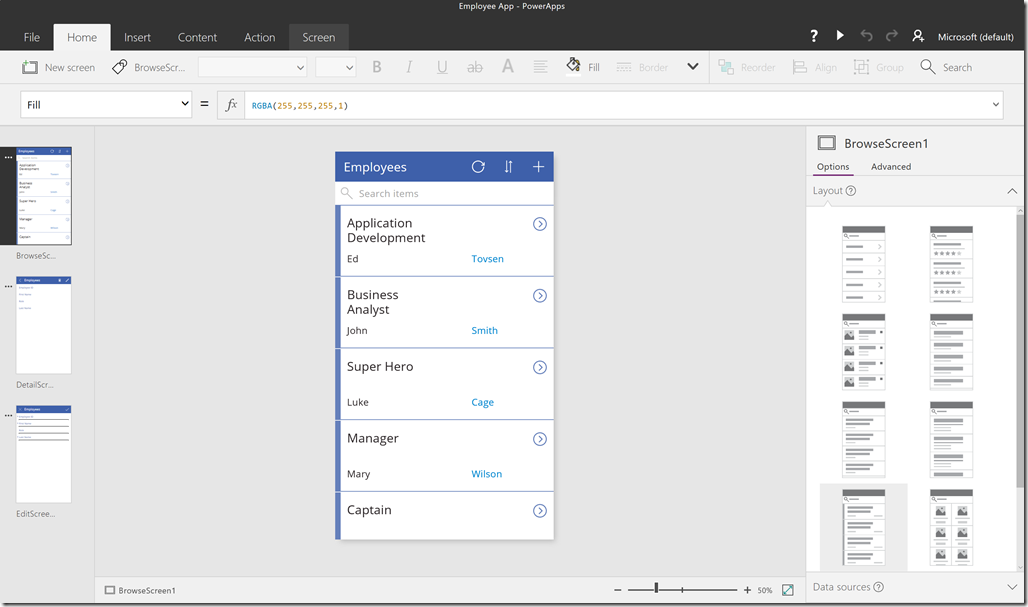Screen dimensions: 1028x607
Task: Switch to Advanced tab in right pane
Action: 891,166
